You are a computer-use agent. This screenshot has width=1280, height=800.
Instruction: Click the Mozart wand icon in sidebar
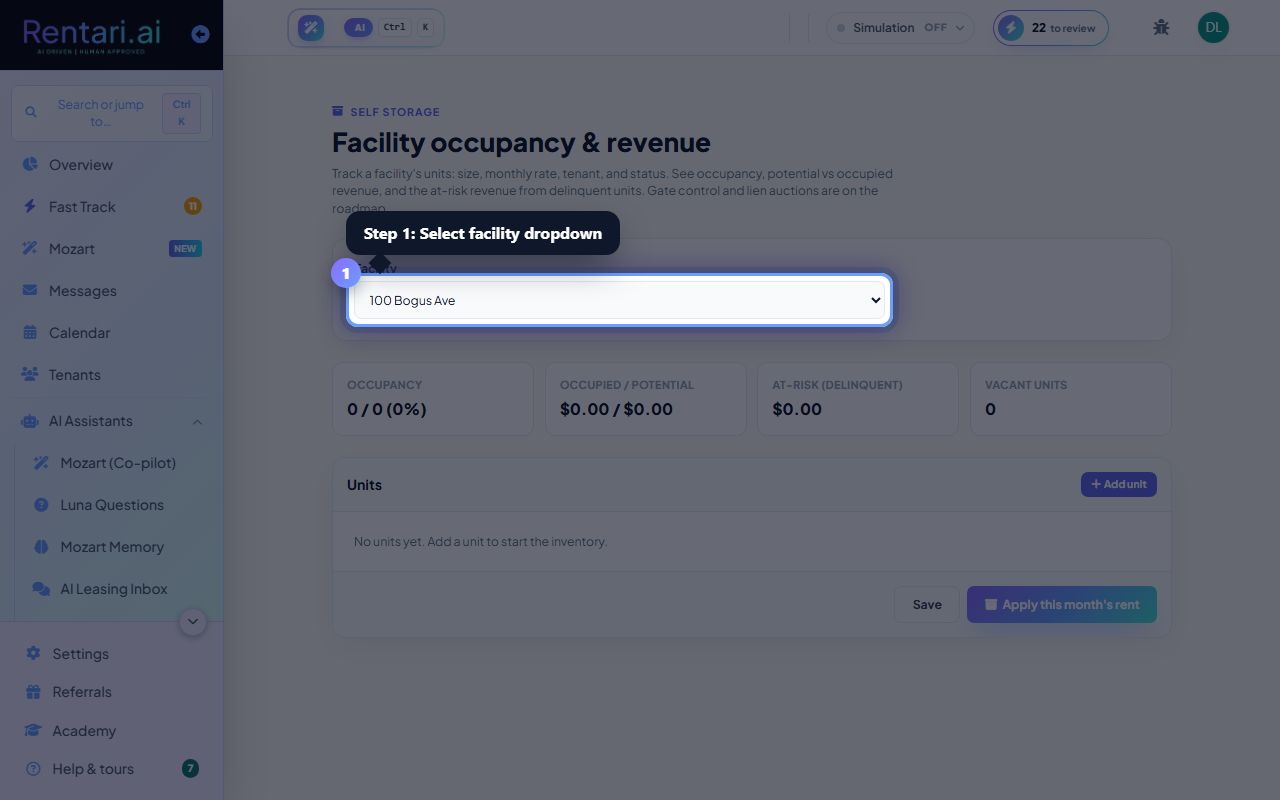click(30, 248)
